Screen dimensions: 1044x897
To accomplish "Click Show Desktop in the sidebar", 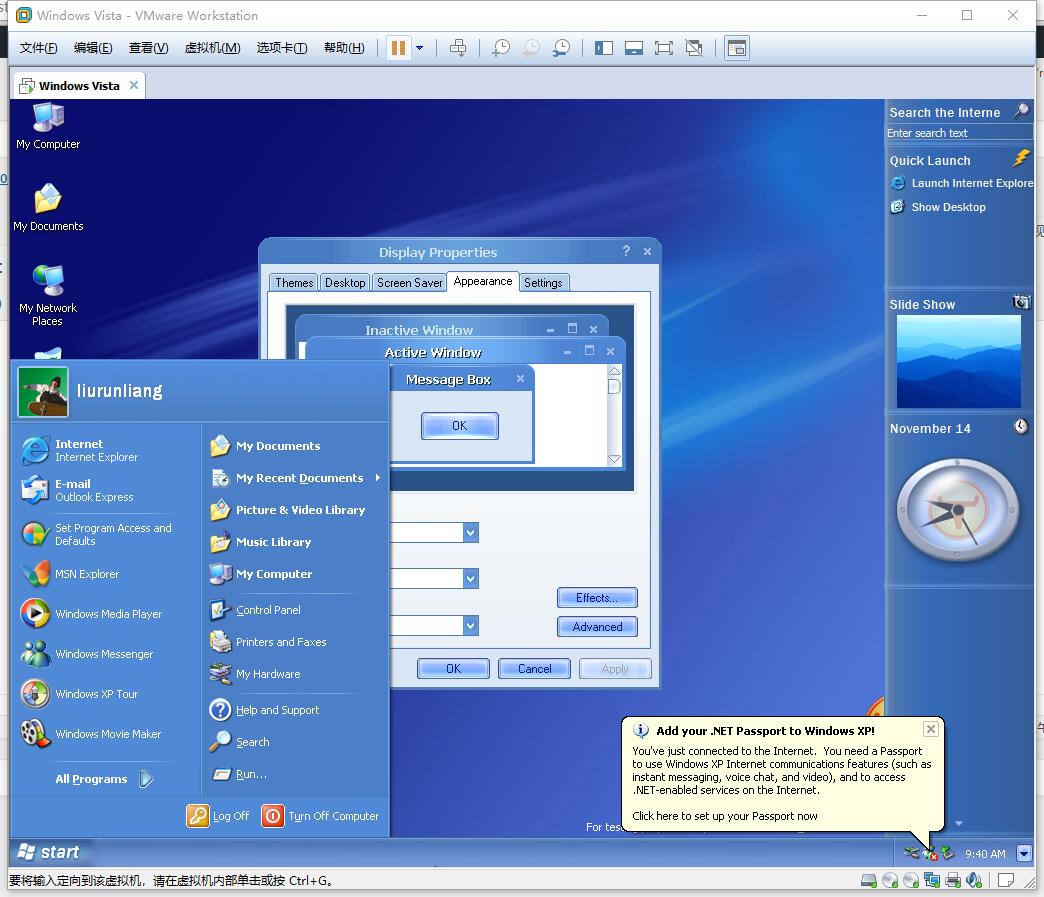I will click(938, 207).
